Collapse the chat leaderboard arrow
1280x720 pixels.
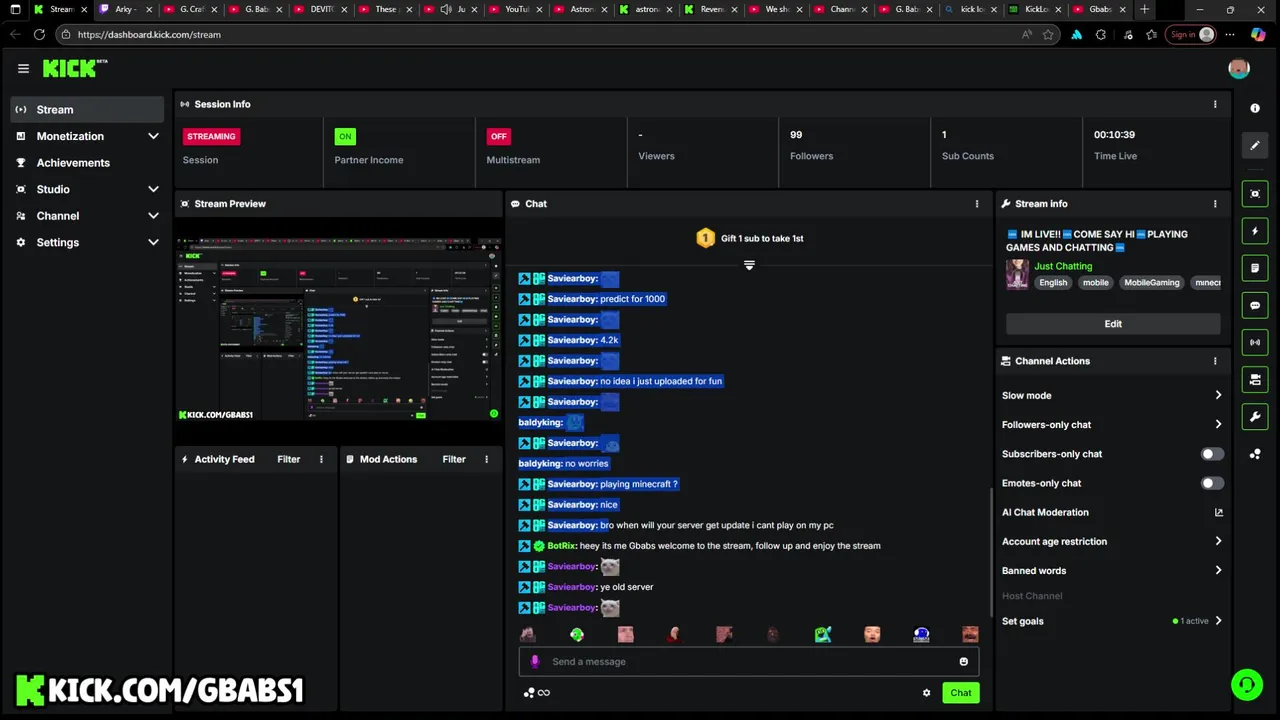pyautogui.click(x=749, y=265)
